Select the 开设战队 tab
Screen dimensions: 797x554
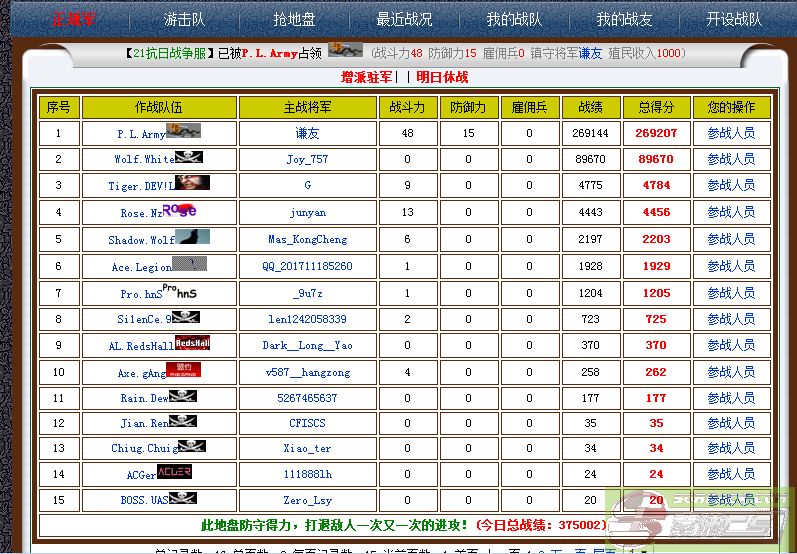[x=733, y=19]
